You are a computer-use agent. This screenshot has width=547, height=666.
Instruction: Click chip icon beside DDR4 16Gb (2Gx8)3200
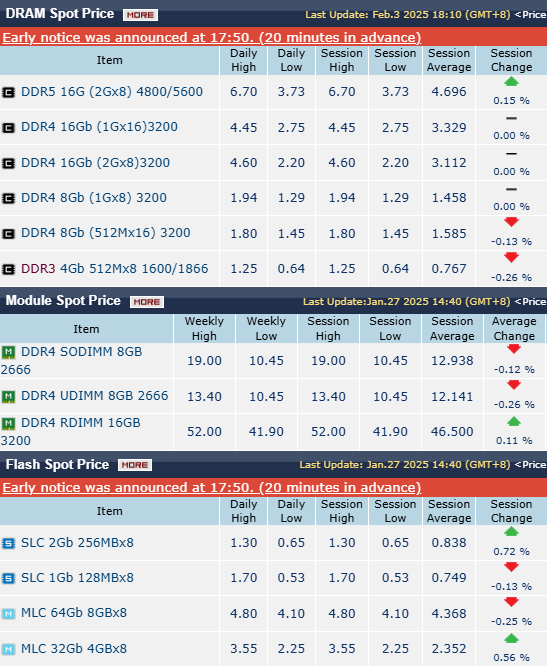tap(8, 163)
